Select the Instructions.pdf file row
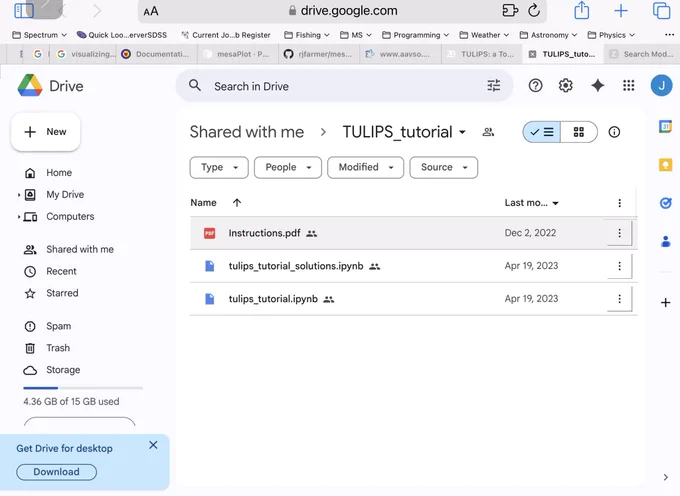Viewport: 680px width, 496px height. click(x=413, y=233)
